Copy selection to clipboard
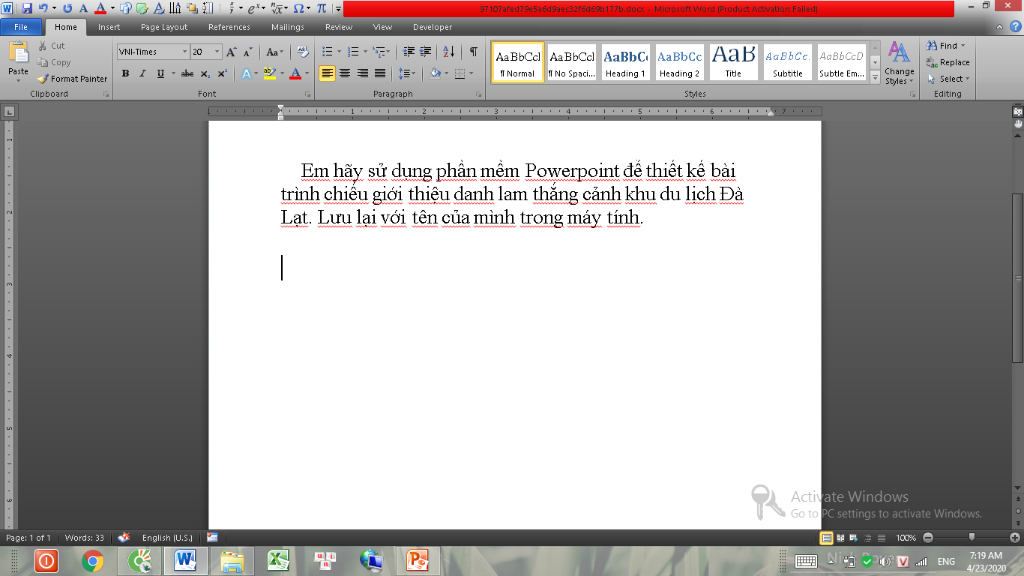The height and width of the screenshot is (576, 1024). (x=54, y=62)
